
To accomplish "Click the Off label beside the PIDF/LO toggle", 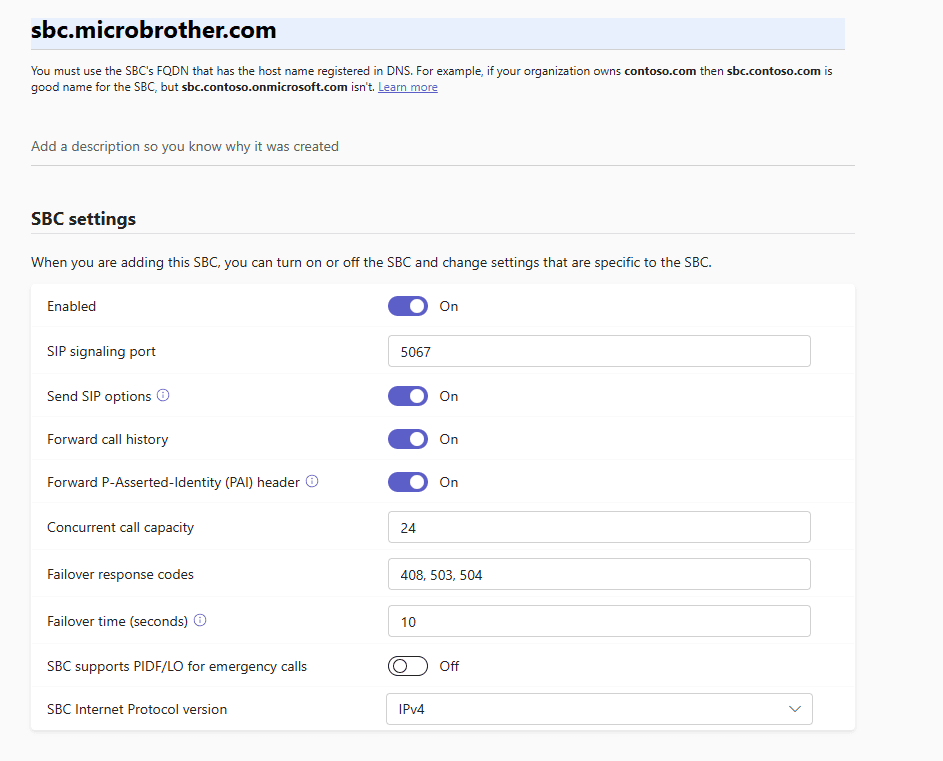I will (x=449, y=666).
